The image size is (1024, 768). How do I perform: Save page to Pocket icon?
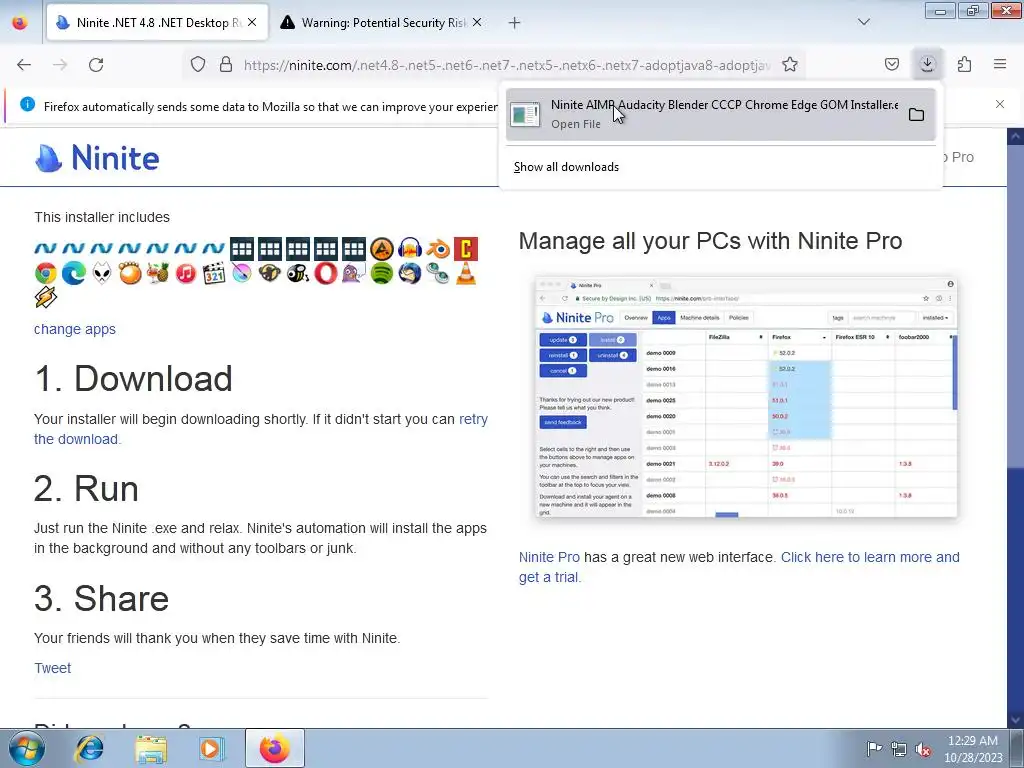point(891,64)
